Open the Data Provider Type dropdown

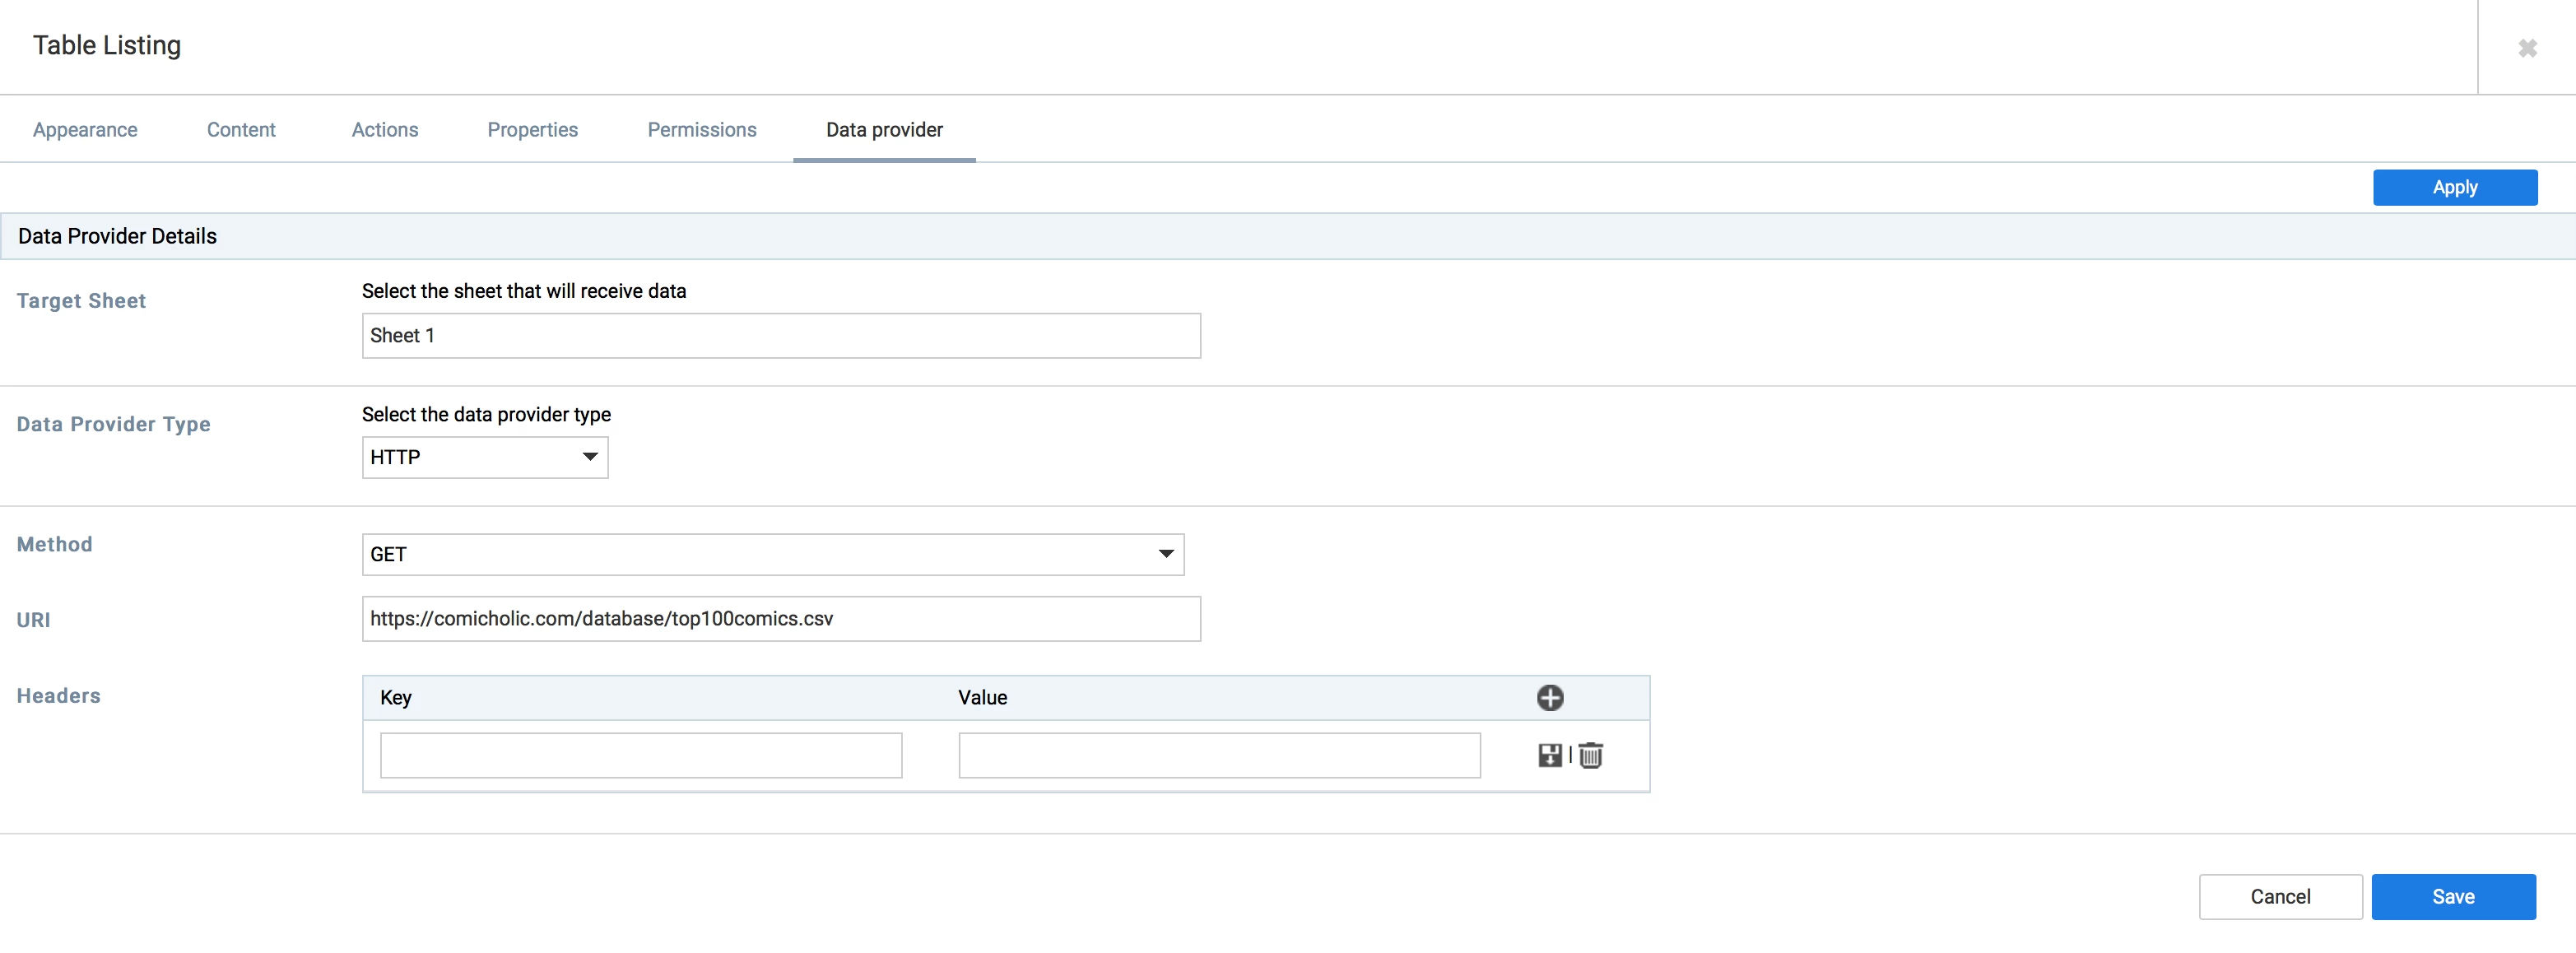pyautogui.click(x=485, y=457)
